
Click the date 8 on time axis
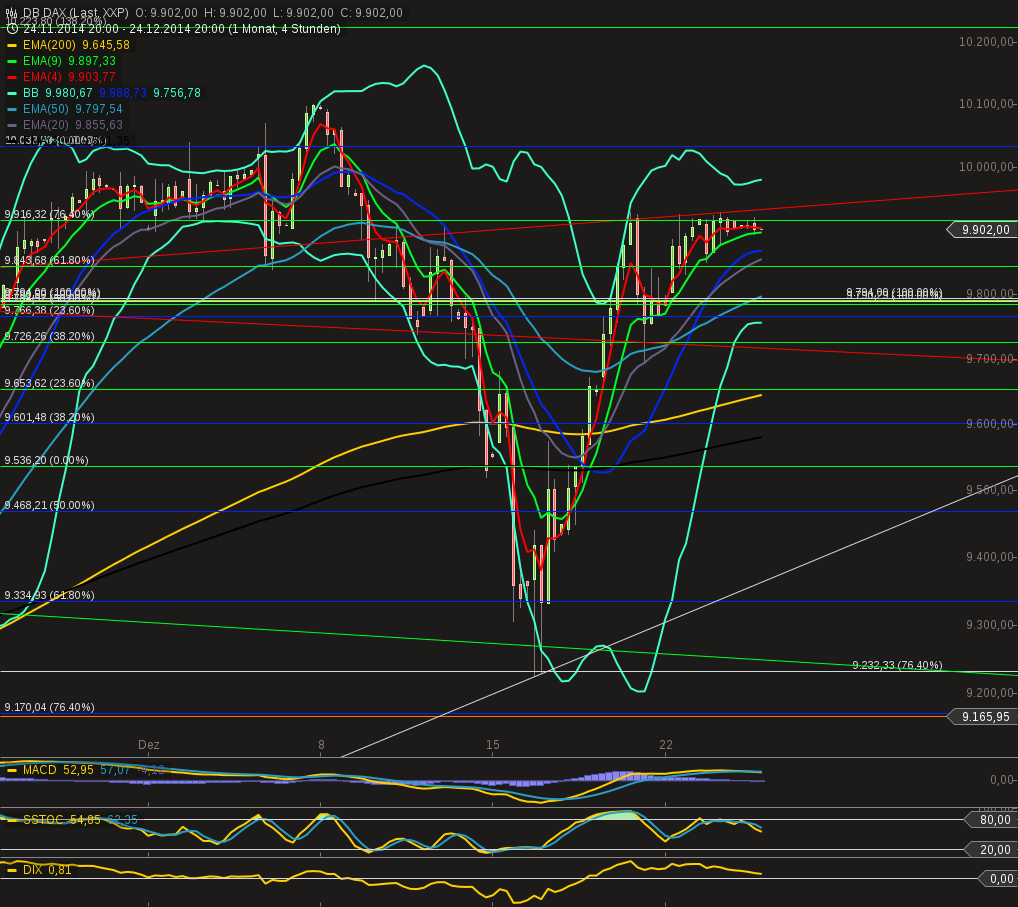click(321, 745)
